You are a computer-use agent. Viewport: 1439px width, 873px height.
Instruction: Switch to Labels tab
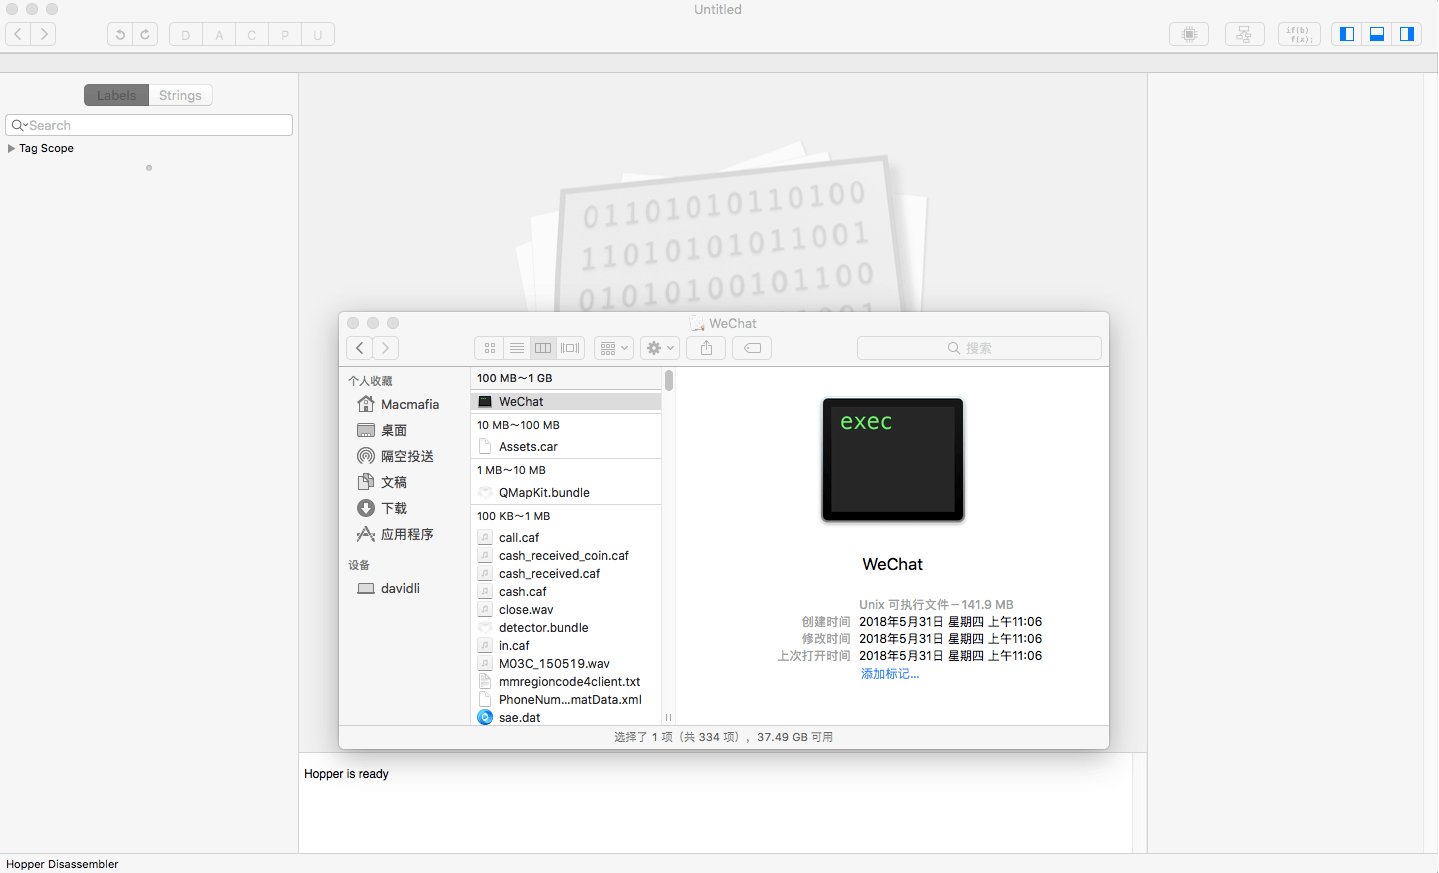coord(116,95)
